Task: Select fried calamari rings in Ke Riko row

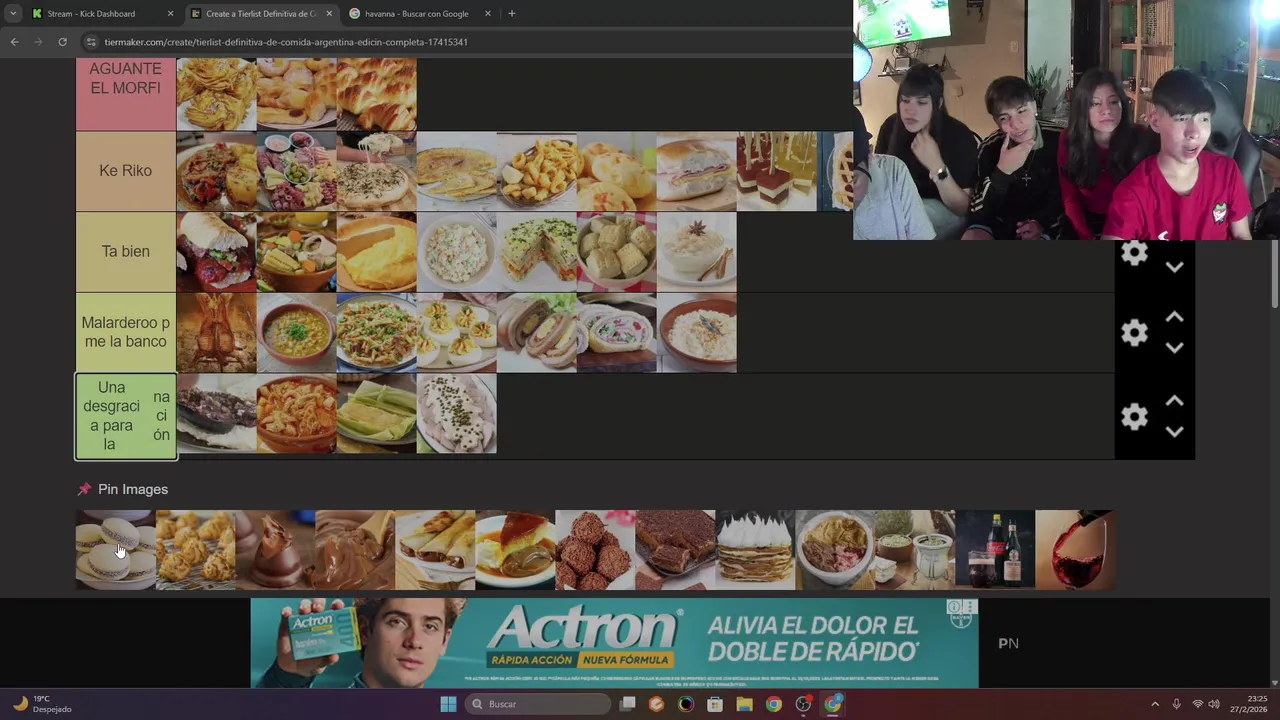Action: coord(537,171)
